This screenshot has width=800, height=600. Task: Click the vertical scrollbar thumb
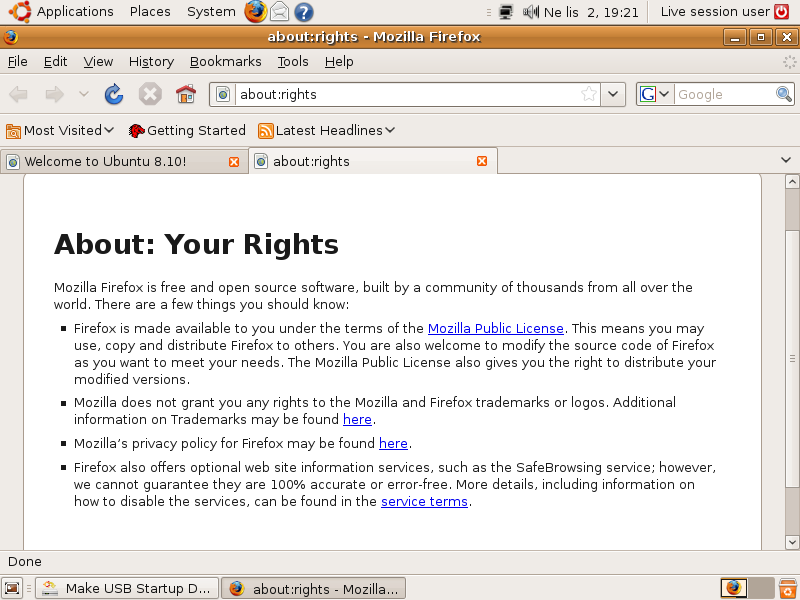[792, 358]
